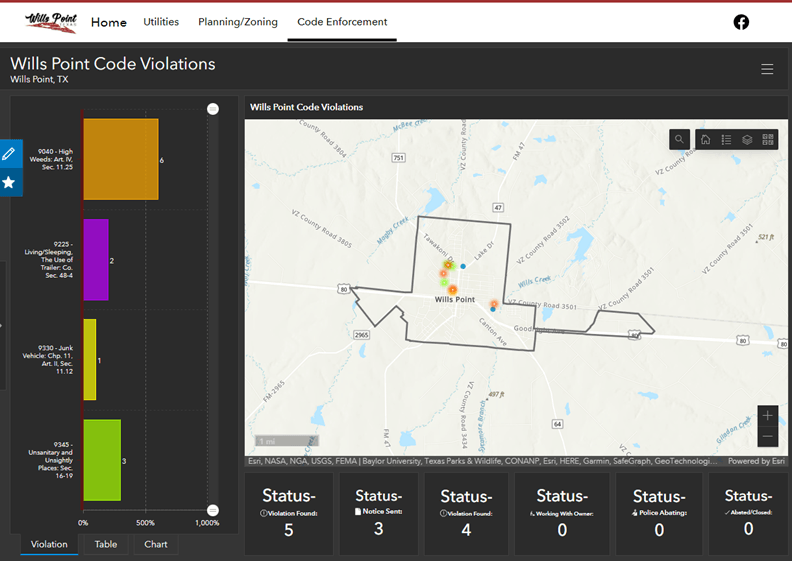This screenshot has height=561, width=792.
Task: Click the 9225 - Living/Sleeping label
Action: coord(49,260)
